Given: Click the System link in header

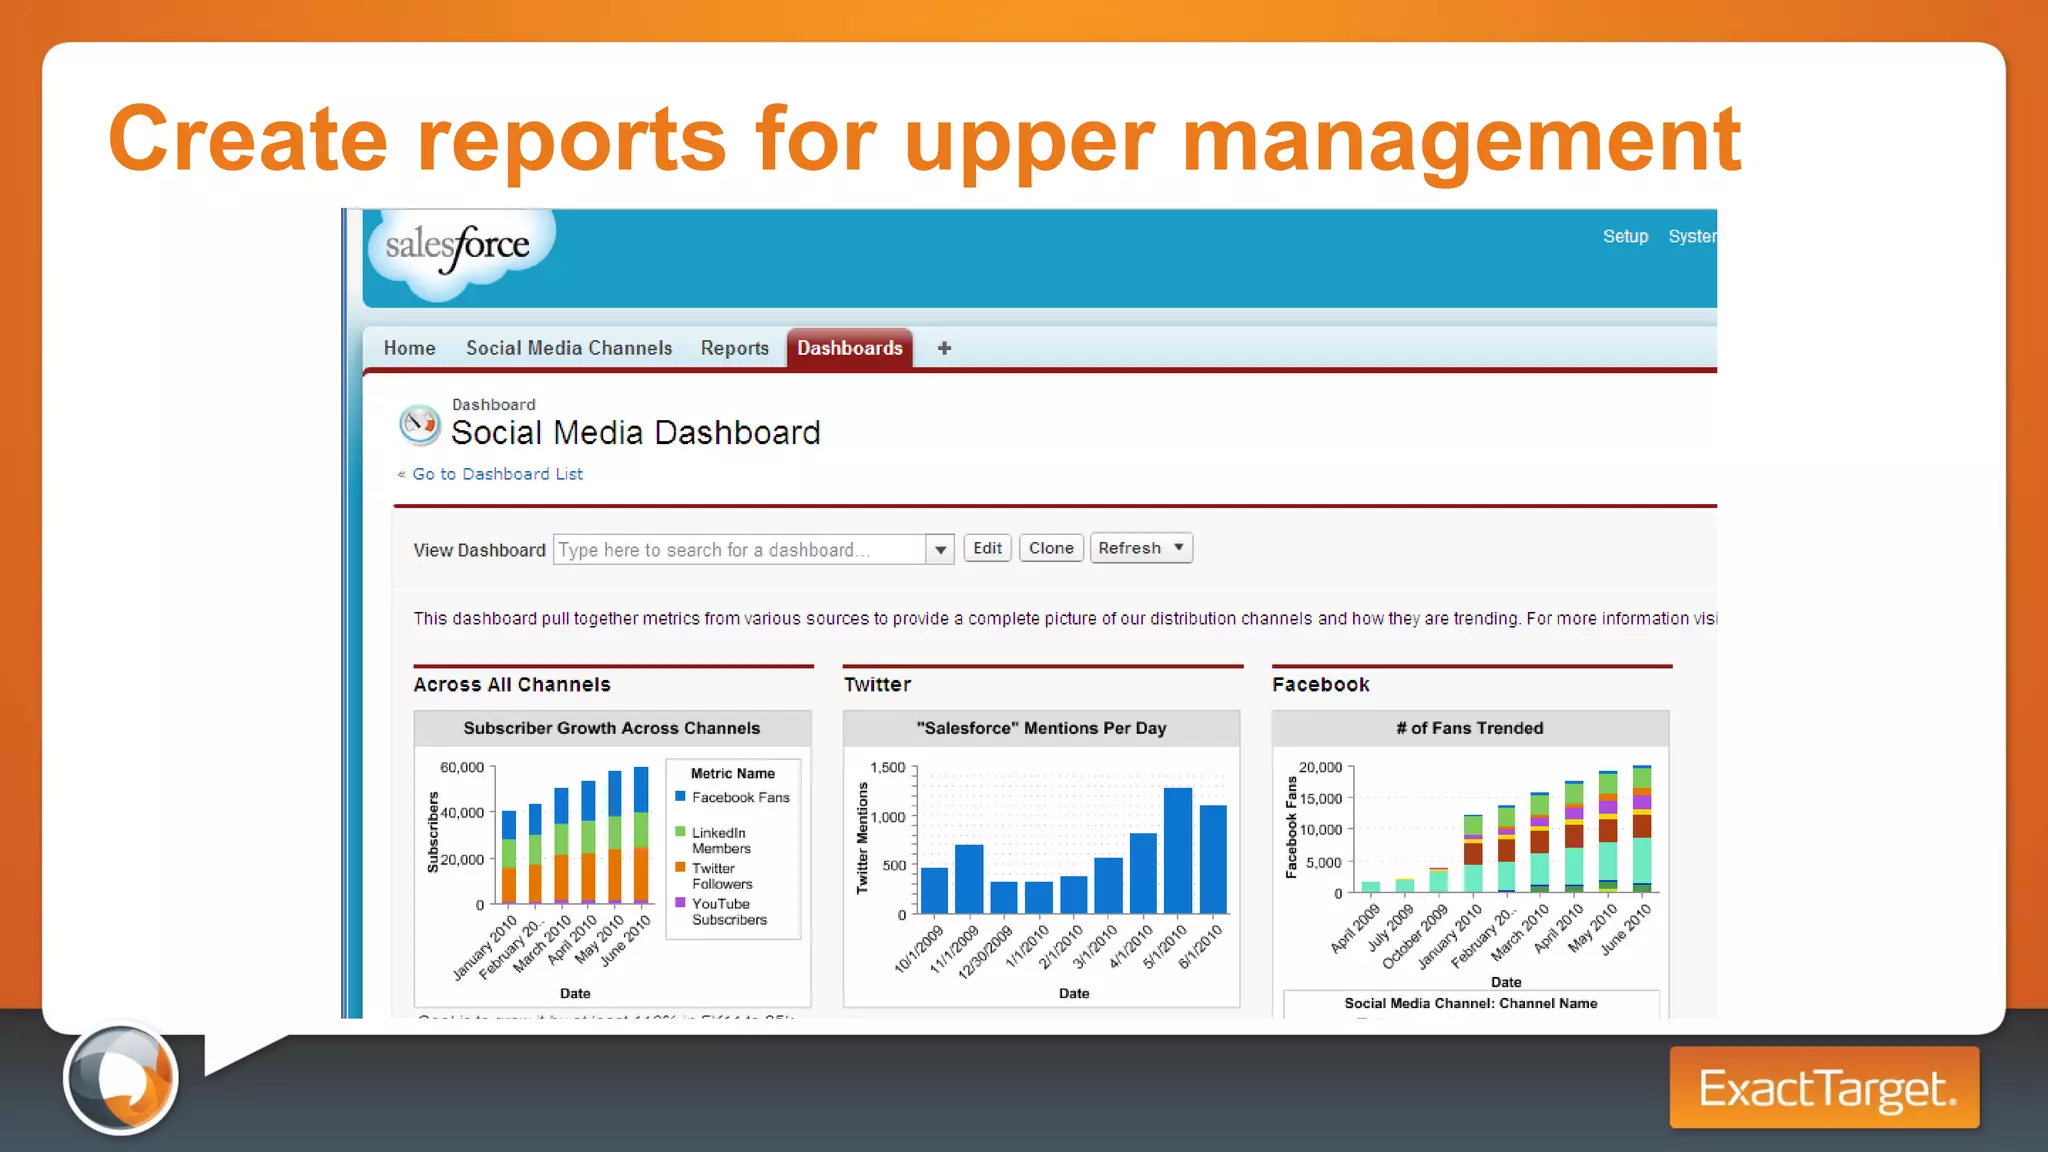Looking at the screenshot, I should (x=1692, y=236).
